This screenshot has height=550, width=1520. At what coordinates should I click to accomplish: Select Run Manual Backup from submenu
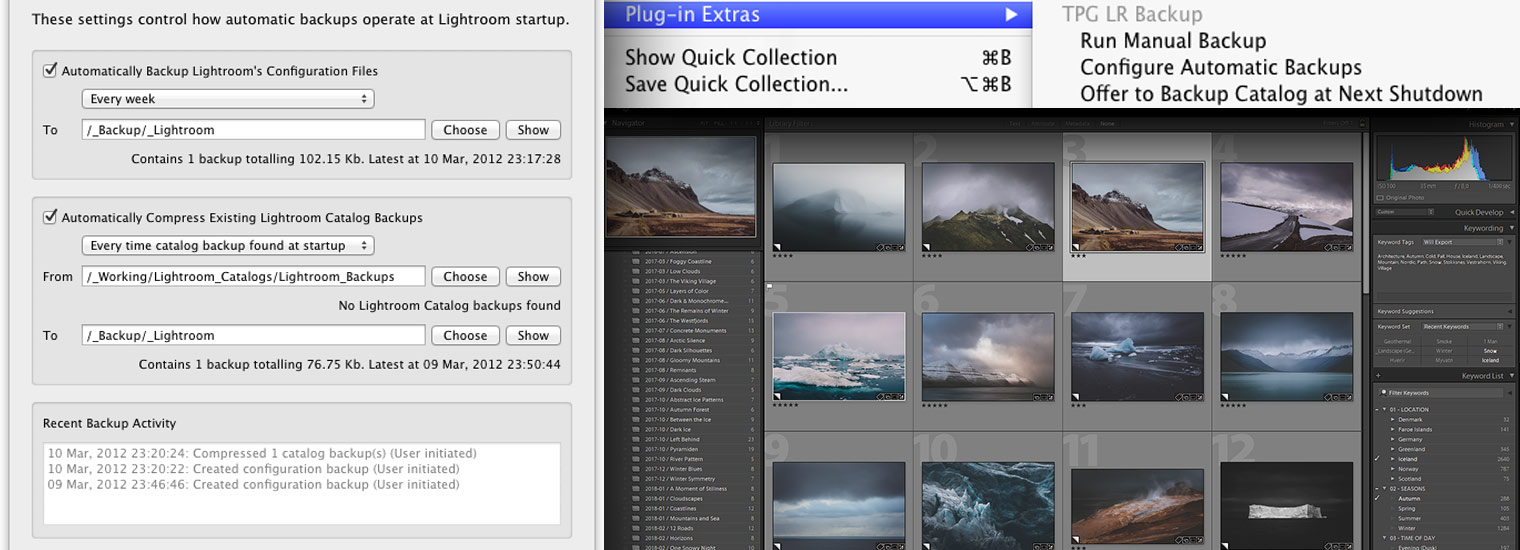tap(1173, 41)
